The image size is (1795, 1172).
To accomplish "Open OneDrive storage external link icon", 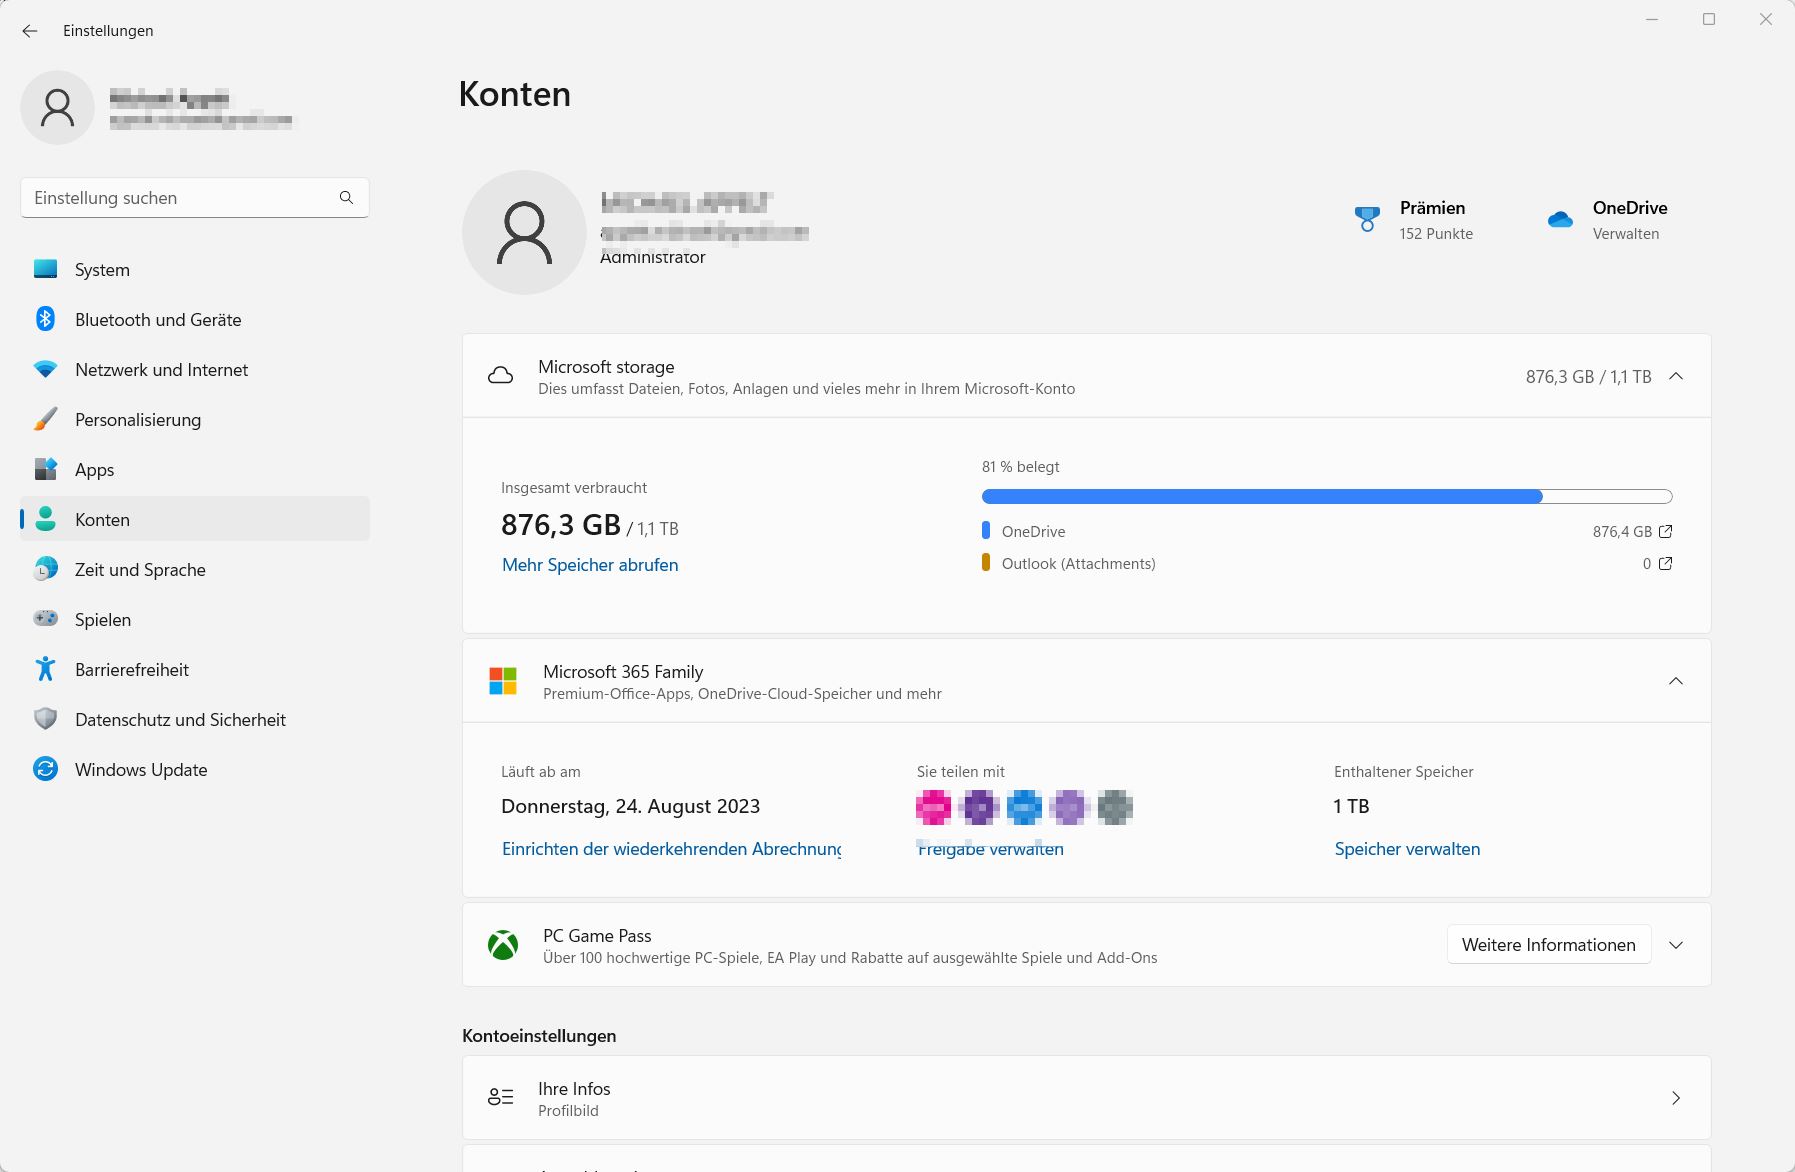I will [x=1665, y=532].
